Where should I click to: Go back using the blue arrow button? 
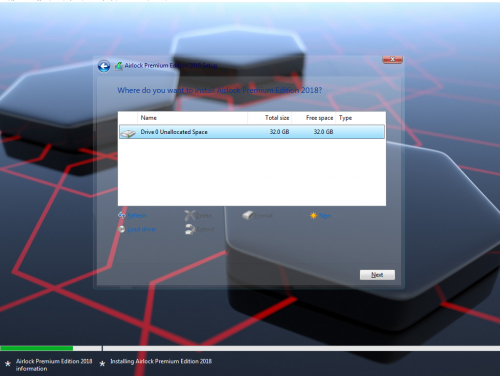click(x=104, y=66)
